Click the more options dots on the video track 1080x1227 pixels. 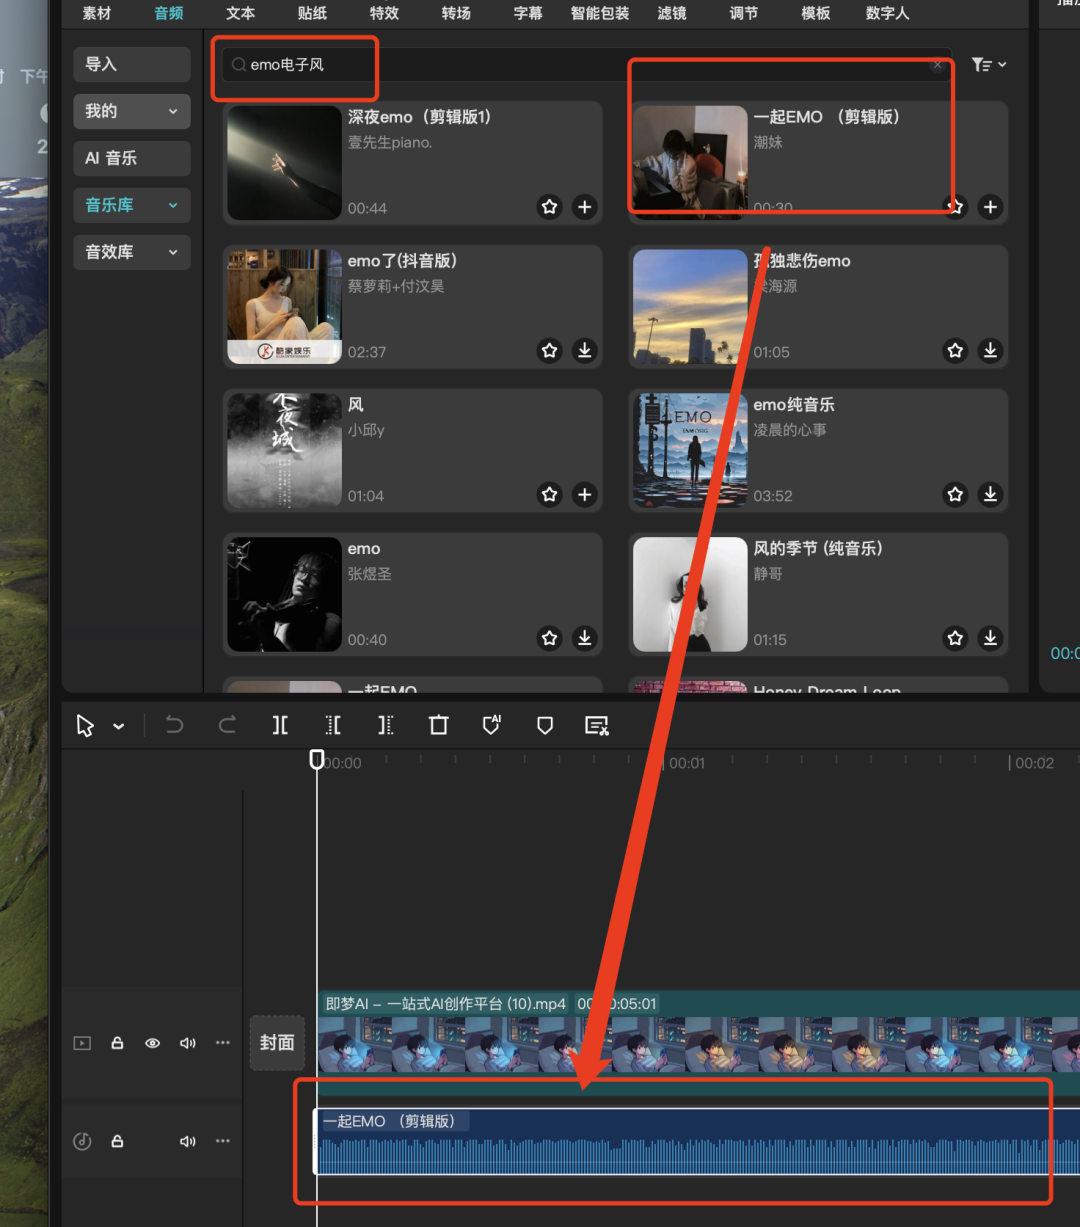[x=222, y=1043]
